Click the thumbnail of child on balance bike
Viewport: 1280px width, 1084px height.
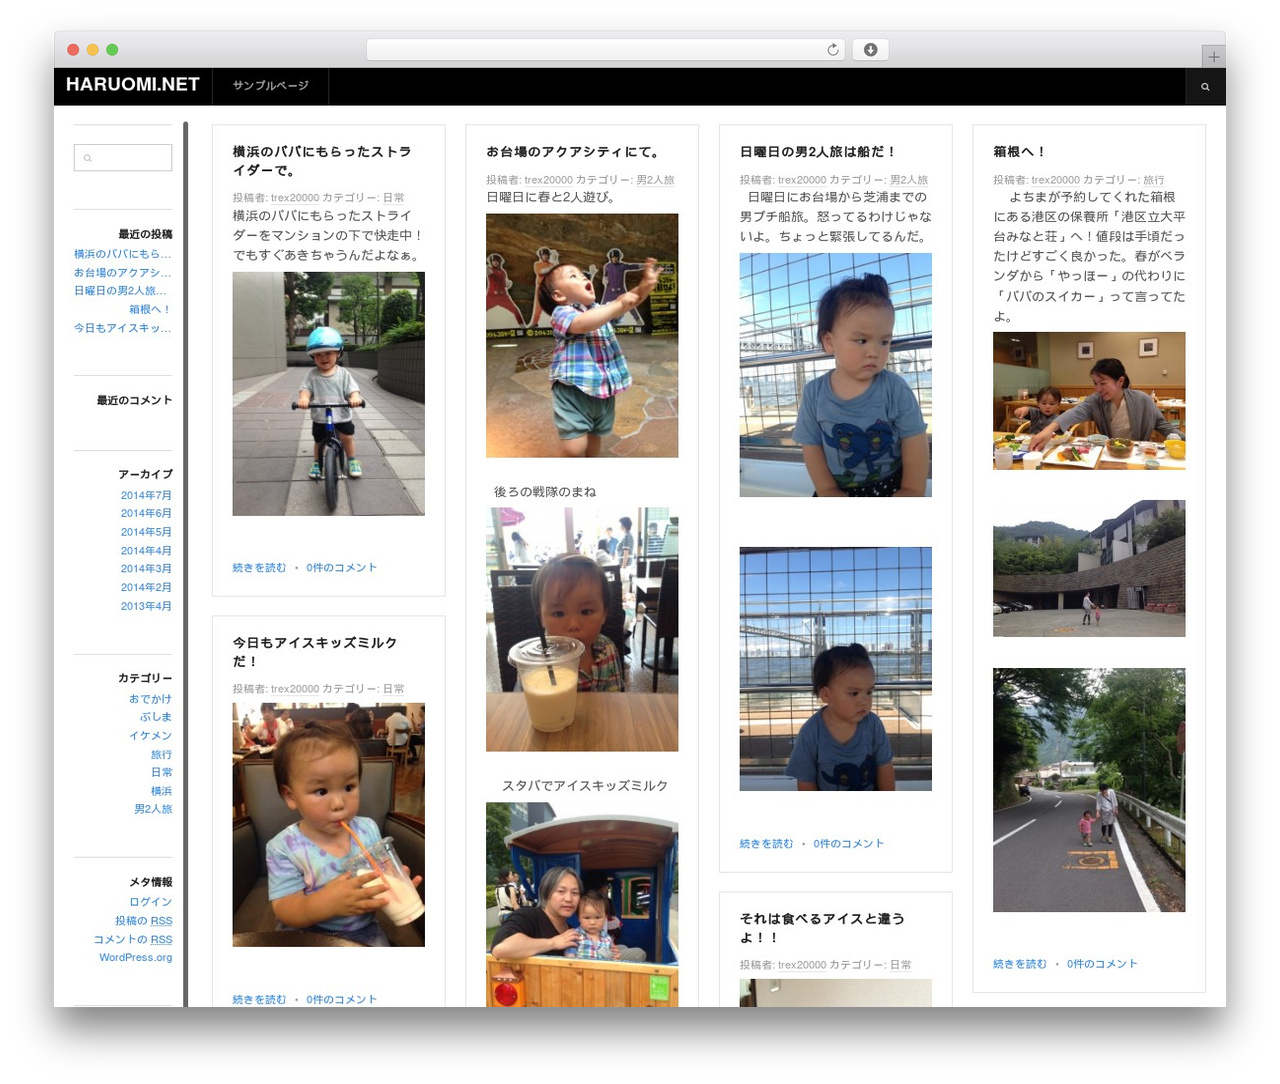click(x=328, y=394)
